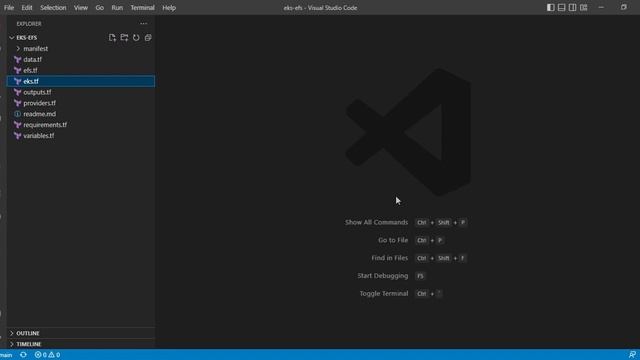
Task: Toggle bottom panel layout icon
Action: 562,7
